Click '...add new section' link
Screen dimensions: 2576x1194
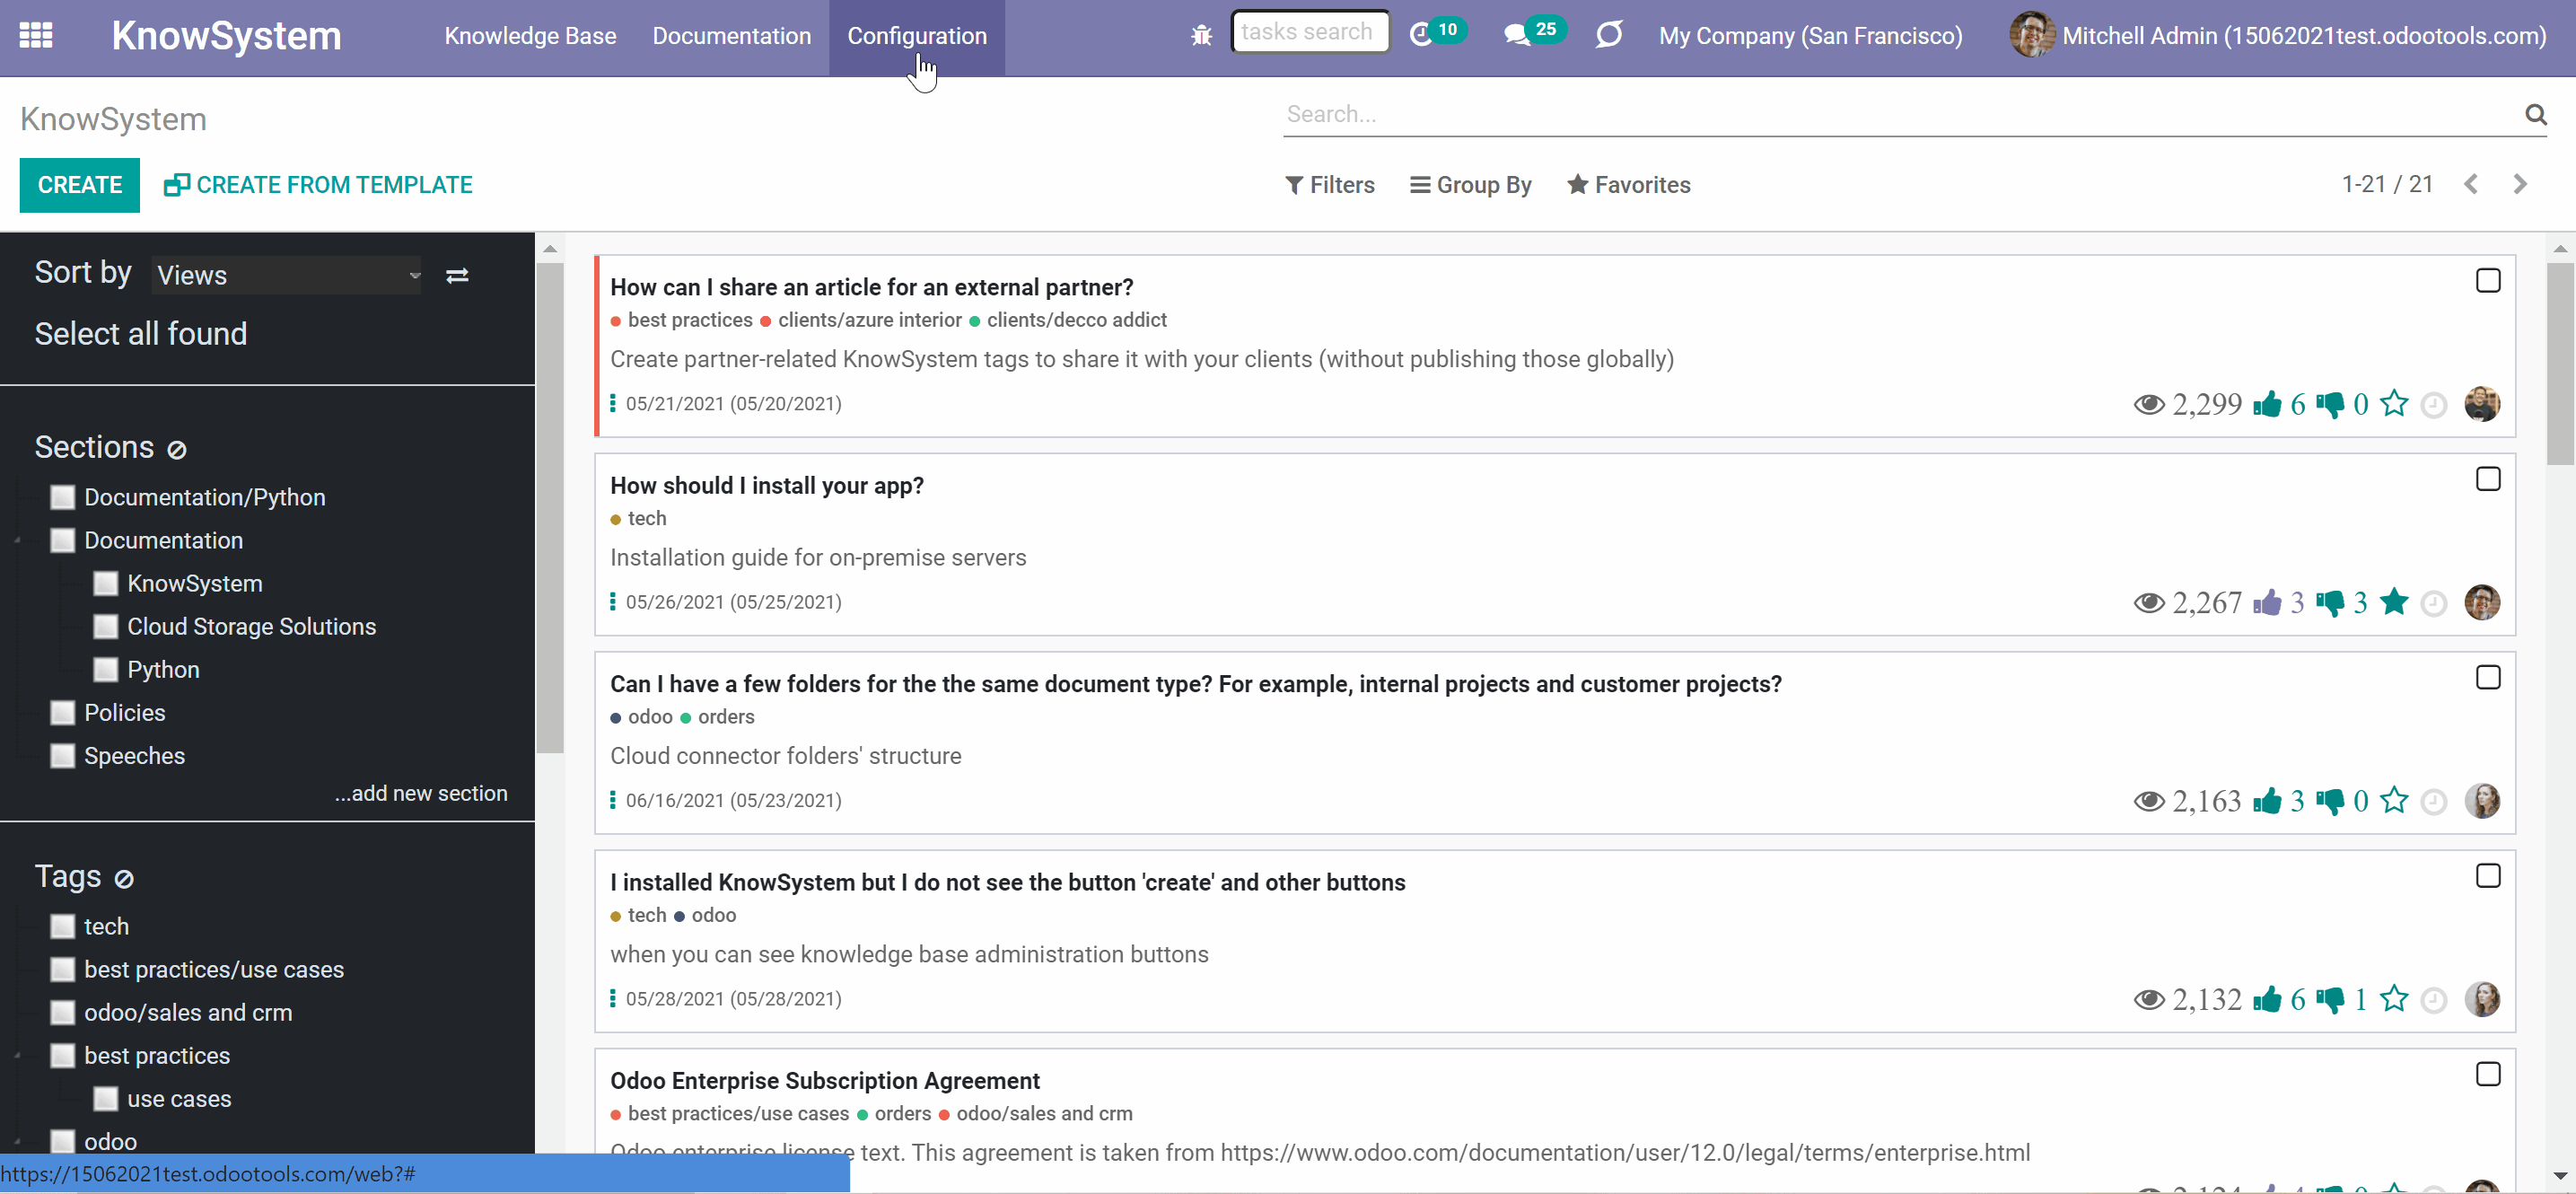(x=421, y=793)
